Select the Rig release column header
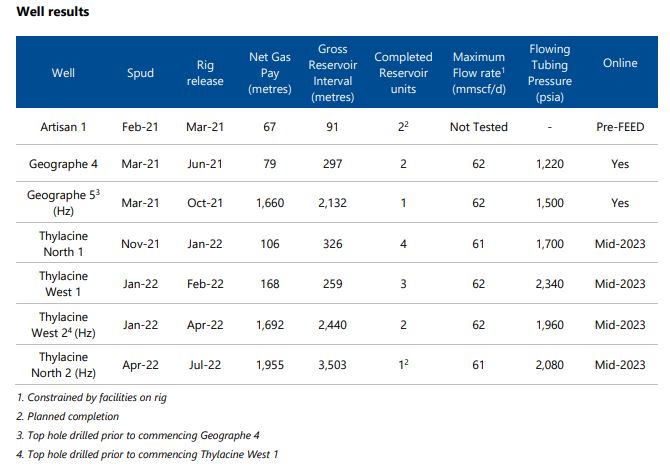This screenshot has width=670, height=468. [x=205, y=73]
